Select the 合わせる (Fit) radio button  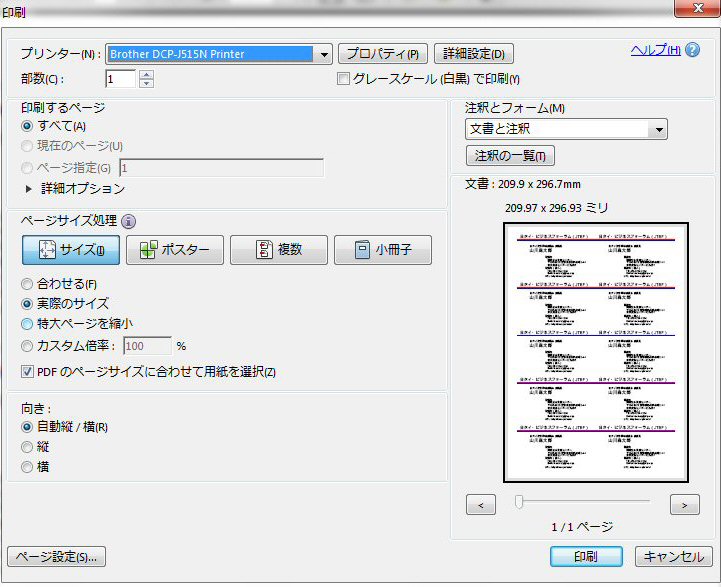pyautogui.click(x=27, y=284)
